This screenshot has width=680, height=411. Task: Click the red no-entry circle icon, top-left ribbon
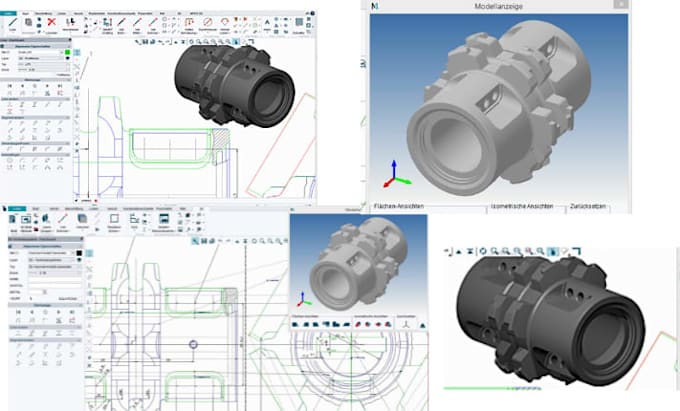[208, 22]
